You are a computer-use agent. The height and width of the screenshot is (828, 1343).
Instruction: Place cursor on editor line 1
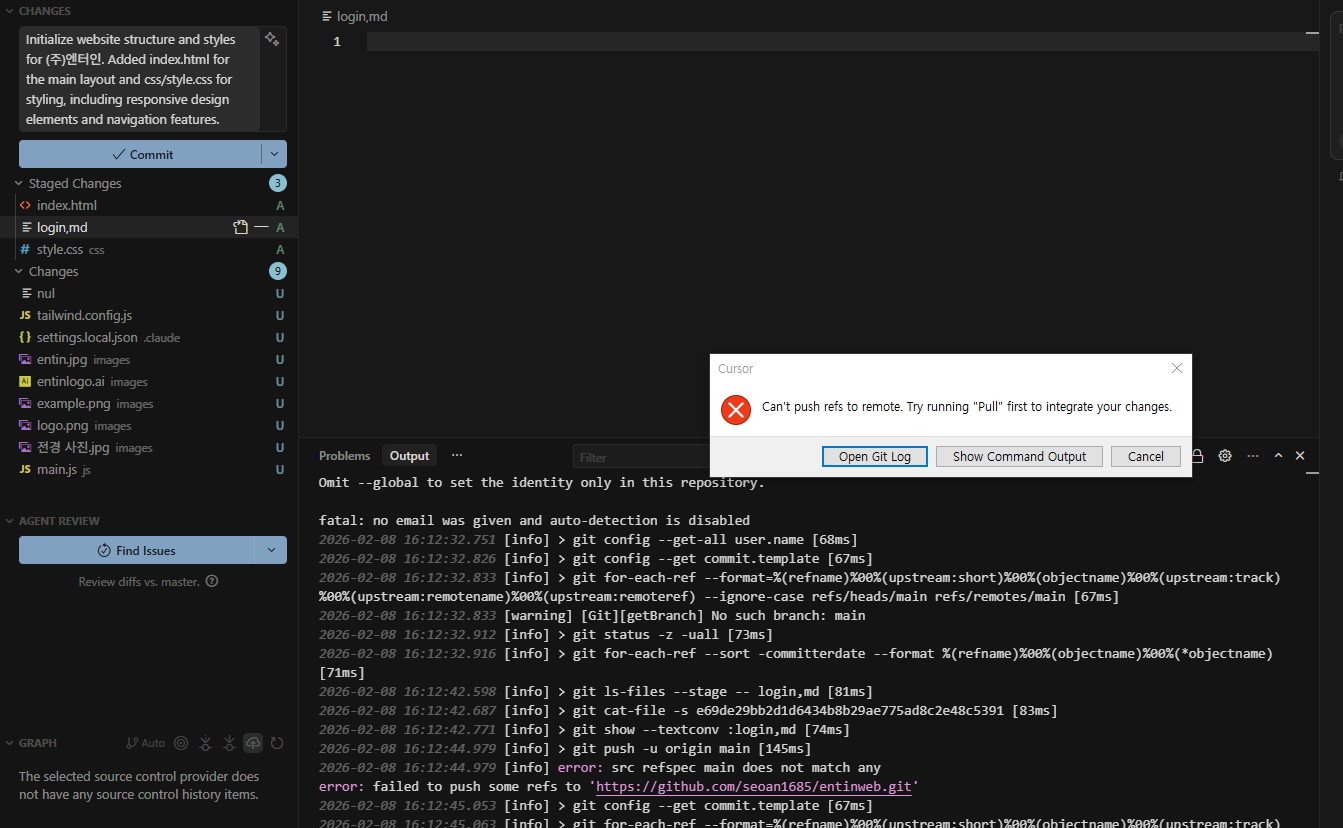(x=843, y=41)
